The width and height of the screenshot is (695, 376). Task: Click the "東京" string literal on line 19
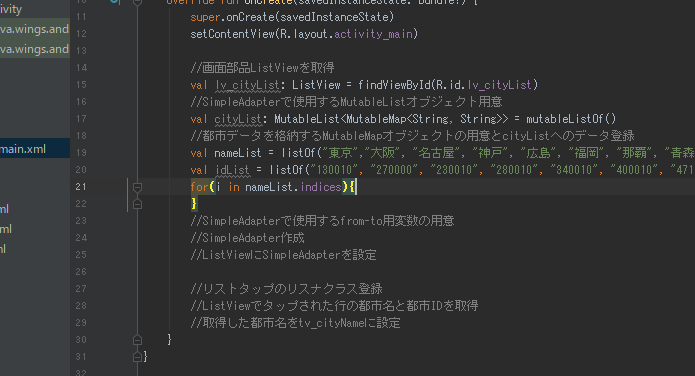coord(340,153)
